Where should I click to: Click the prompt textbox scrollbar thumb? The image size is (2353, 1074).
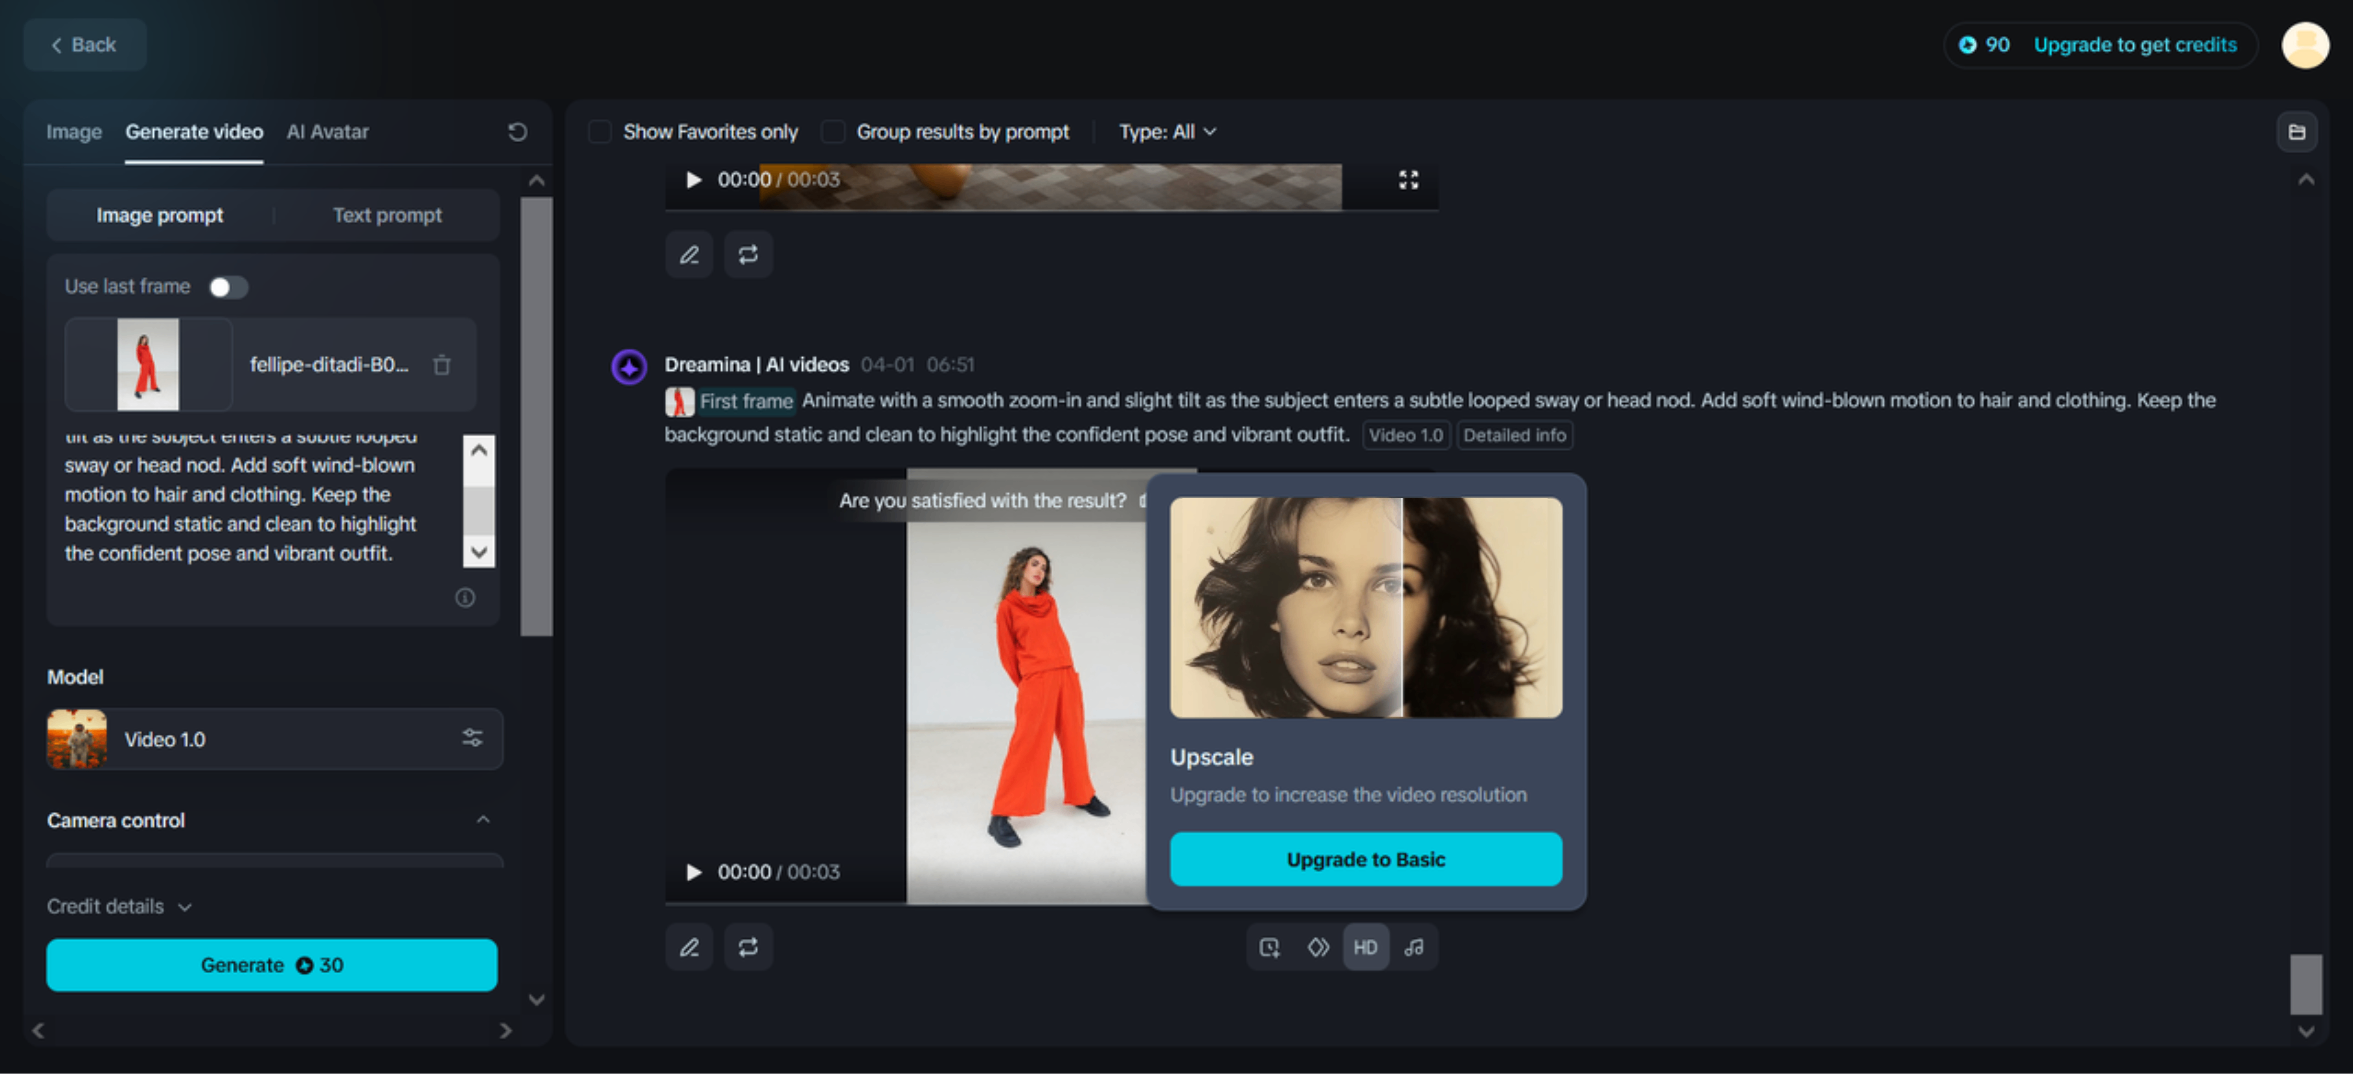click(479, 509)
